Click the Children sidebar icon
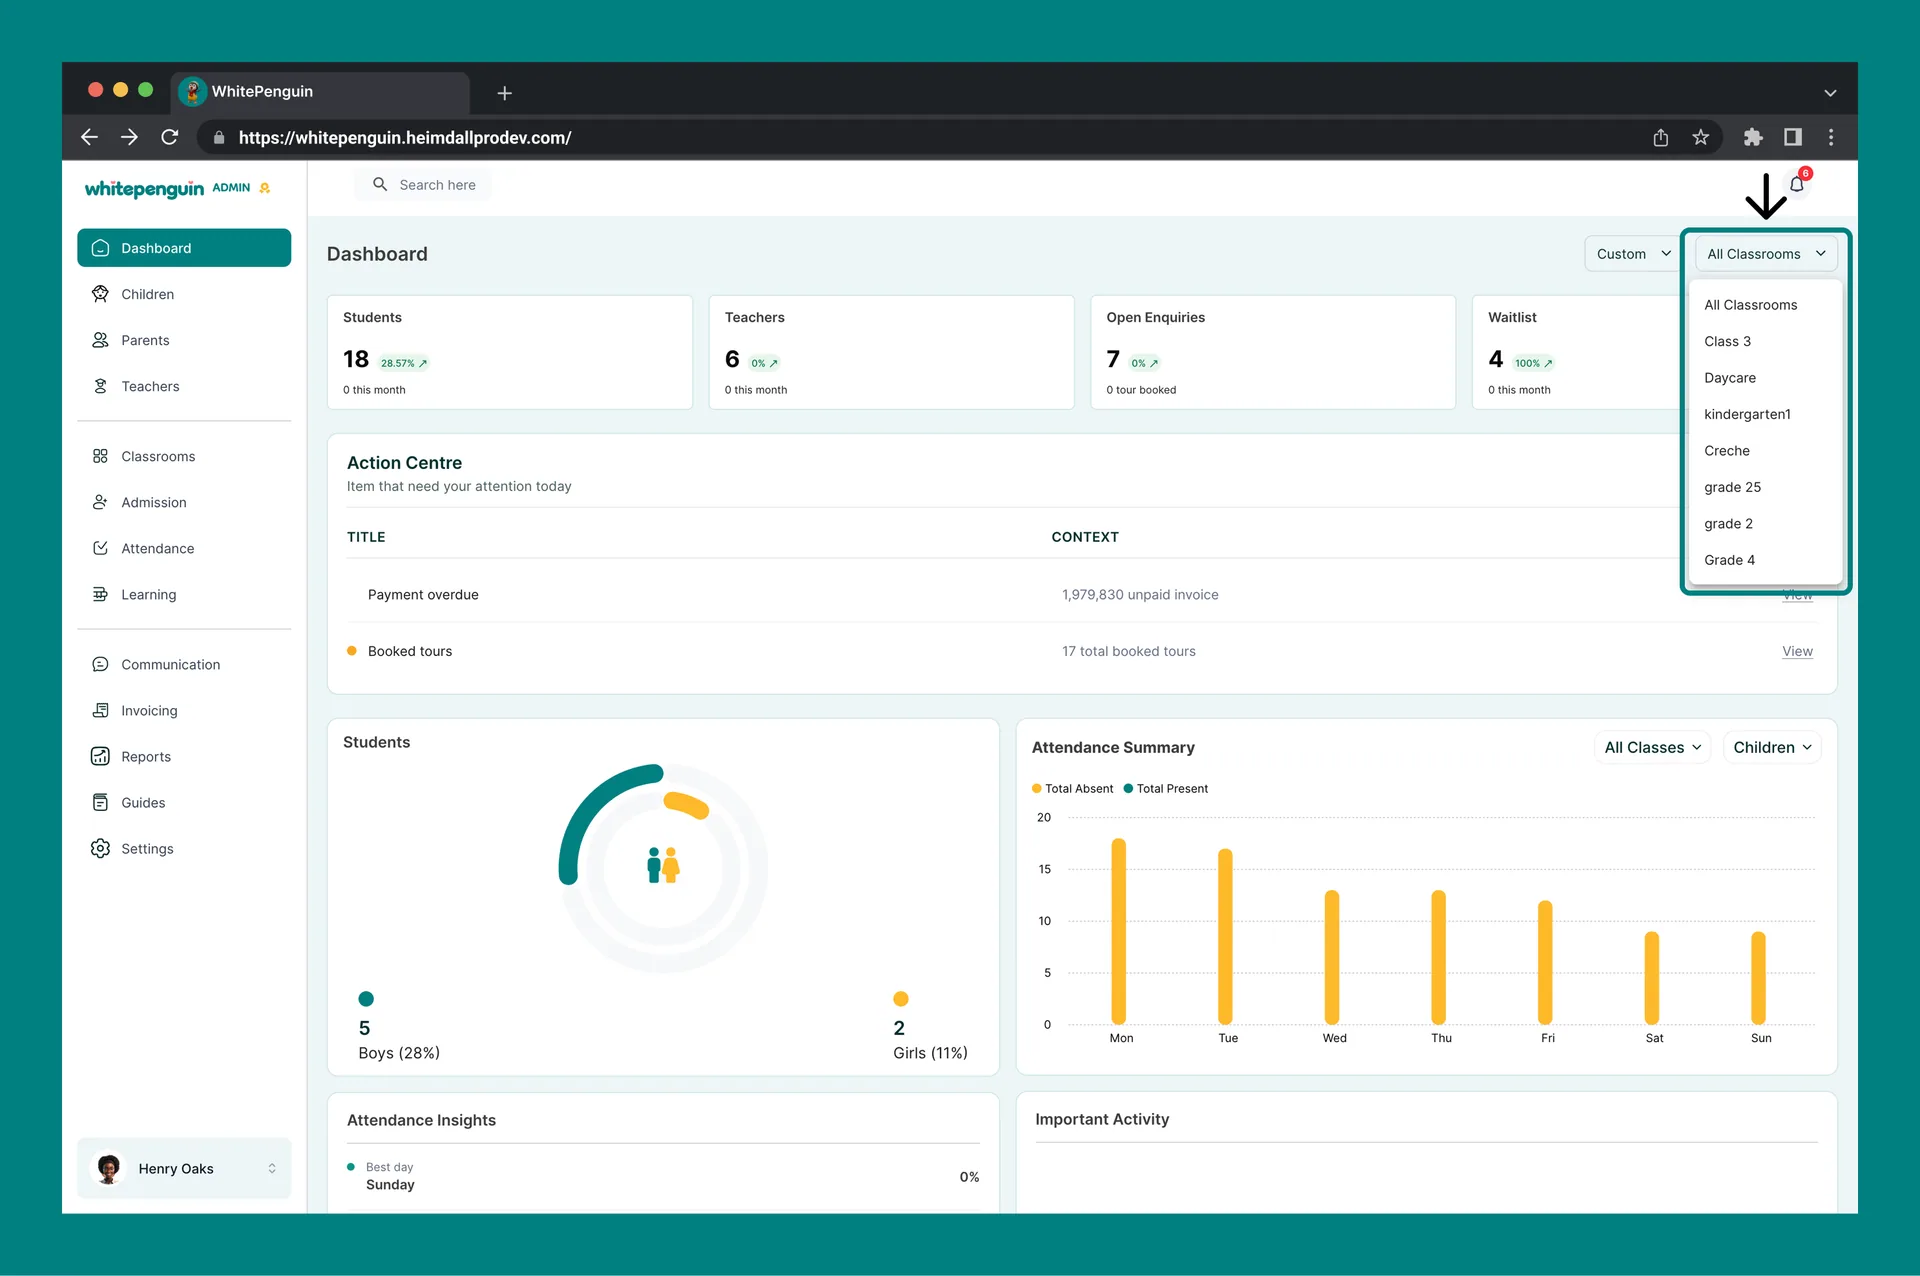Screen dimensions: 1920x1276 (100, 294)
